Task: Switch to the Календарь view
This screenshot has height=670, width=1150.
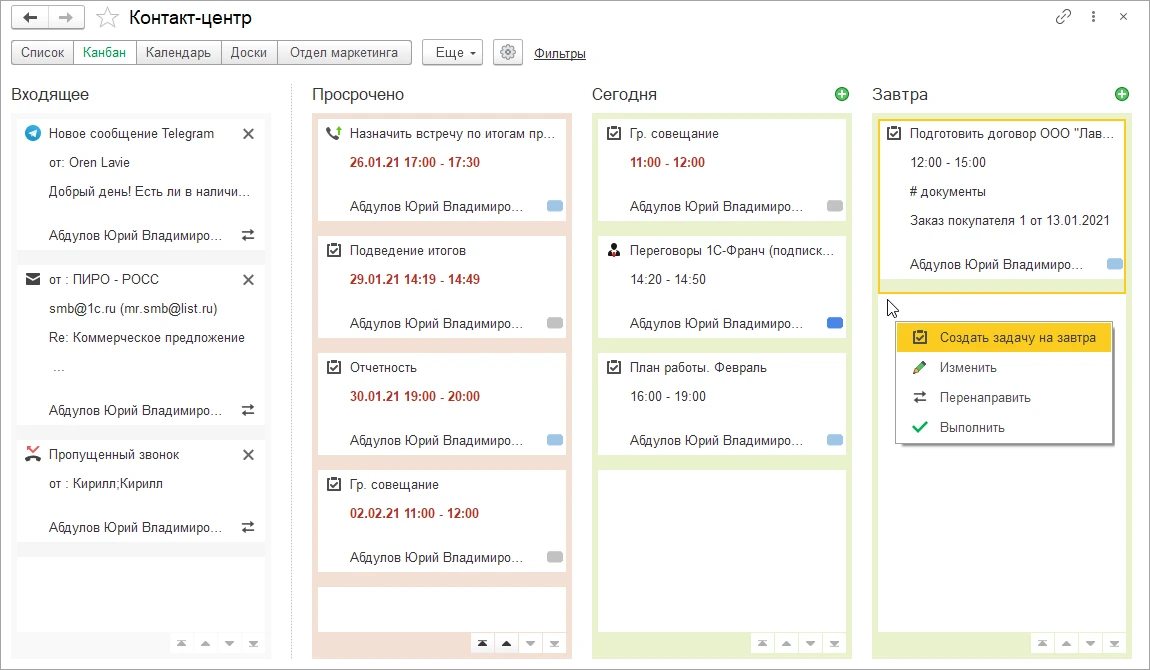Action: point(178,53)
